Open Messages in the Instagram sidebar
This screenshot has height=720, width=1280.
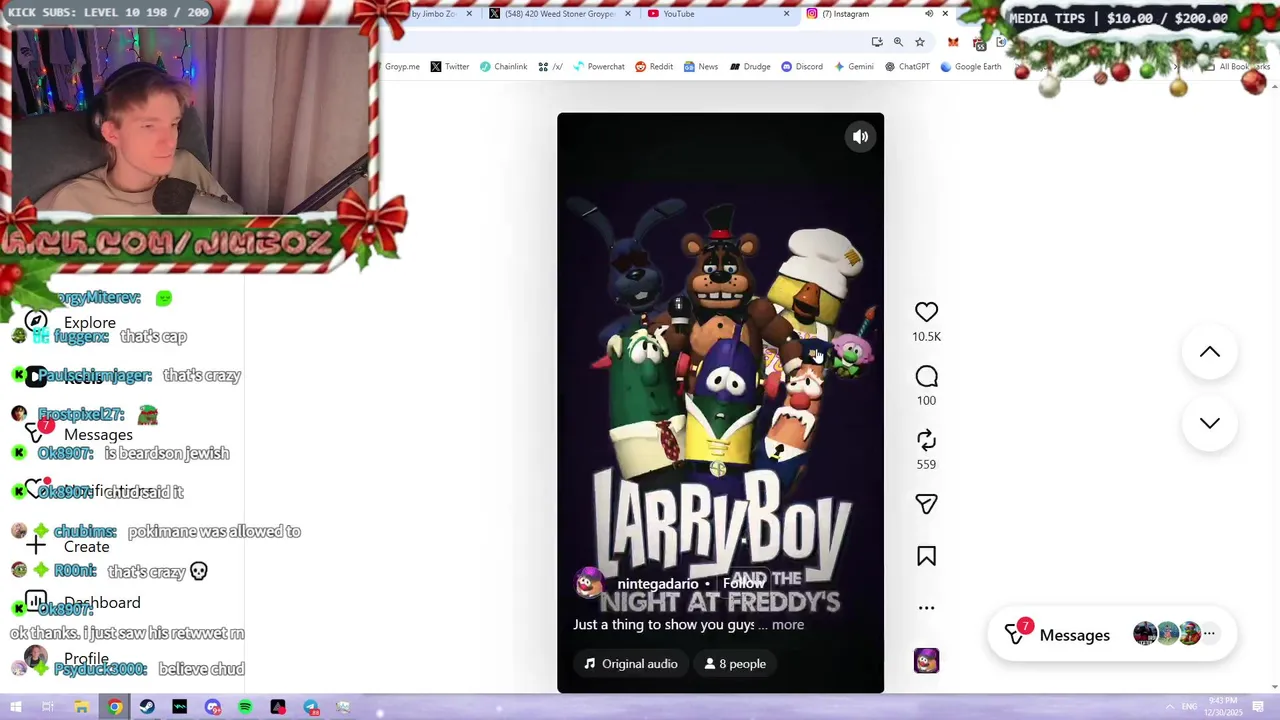click(x=78, y=434)
